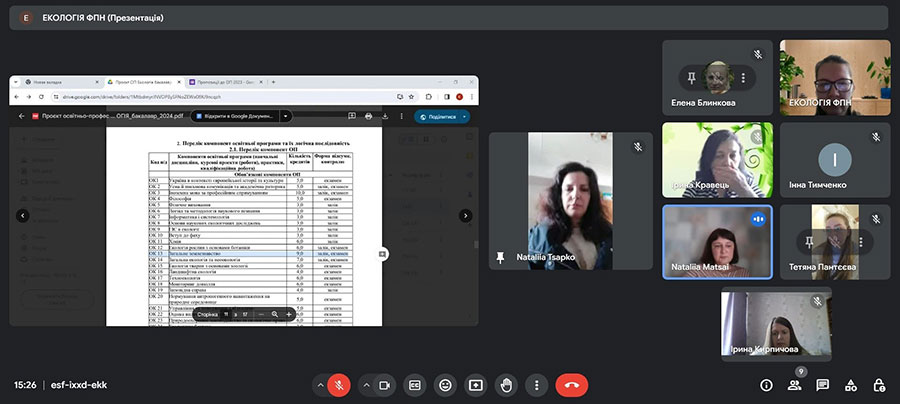Image resolution: width=900 pixels, height=404 pixels.
Task: Select the ЕКОЛОГІЯ ФПН camera tile
Action: (835, 77)
